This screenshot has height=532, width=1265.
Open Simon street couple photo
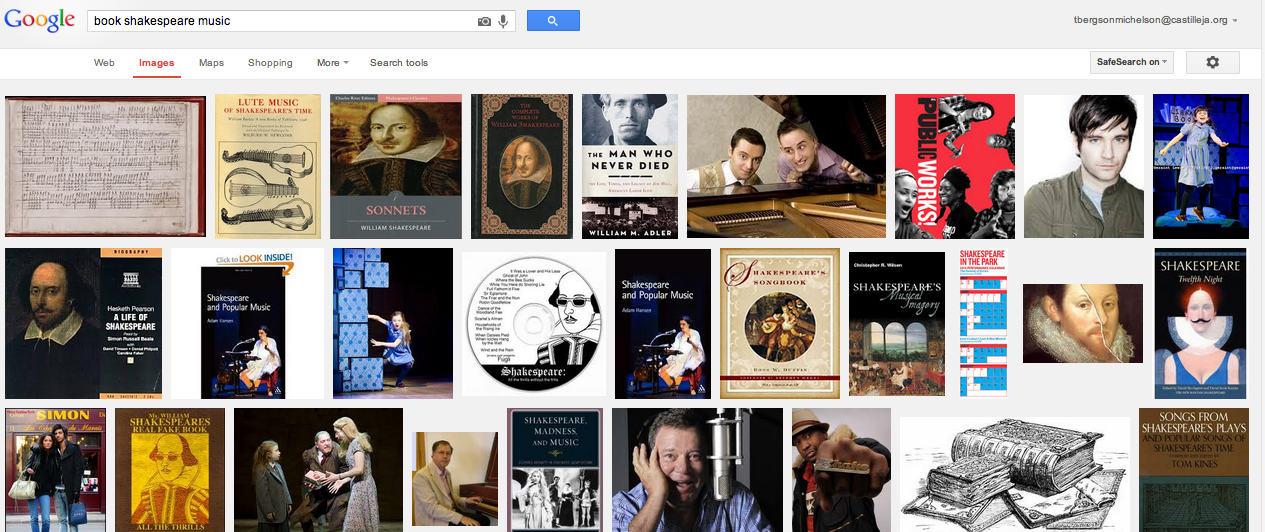pos(55,470)
